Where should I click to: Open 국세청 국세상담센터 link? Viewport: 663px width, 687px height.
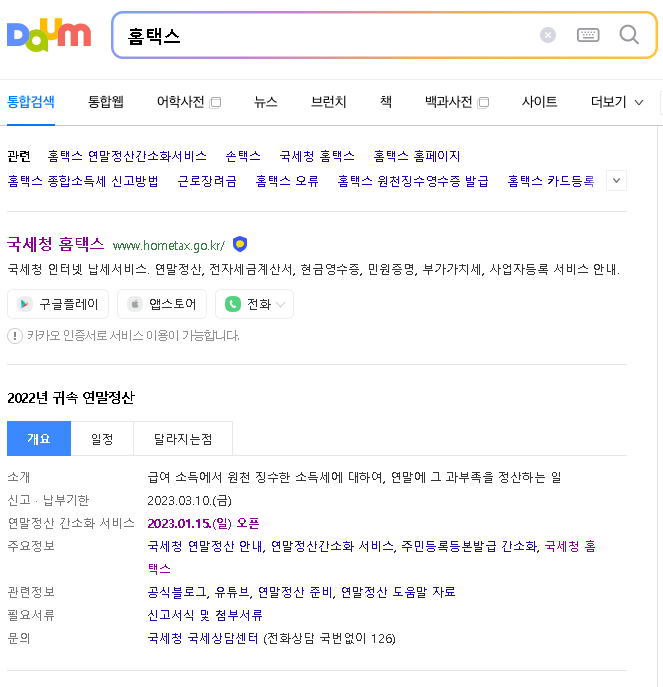coord(203,638)
